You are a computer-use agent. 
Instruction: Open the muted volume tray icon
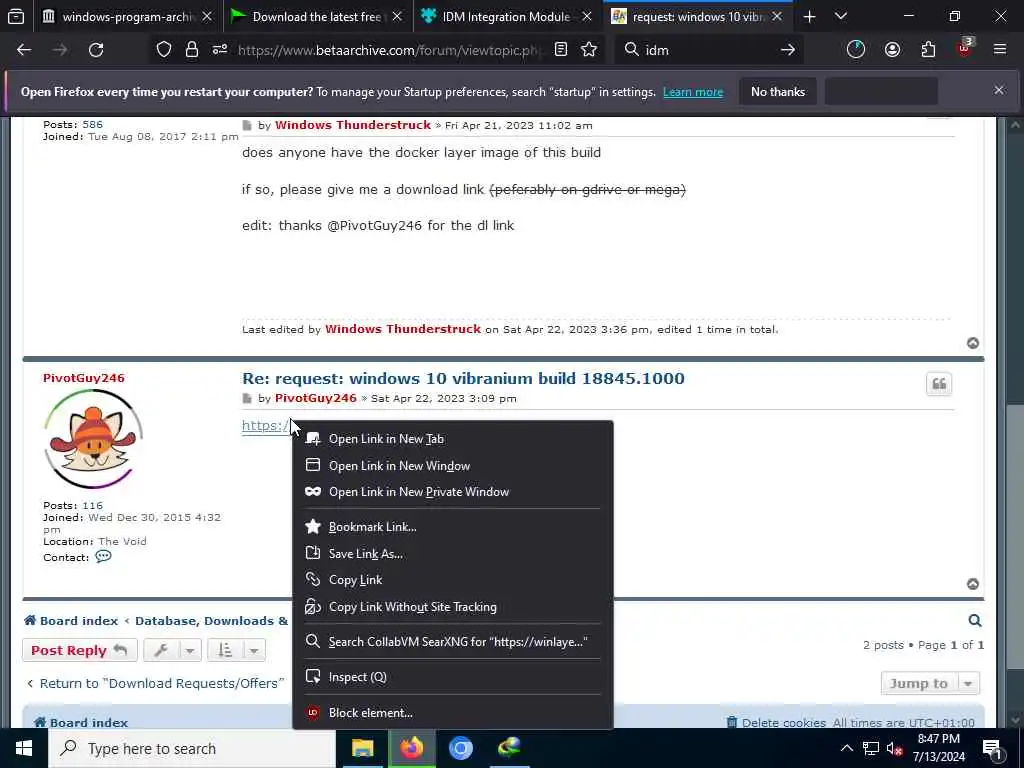[895, 748]
